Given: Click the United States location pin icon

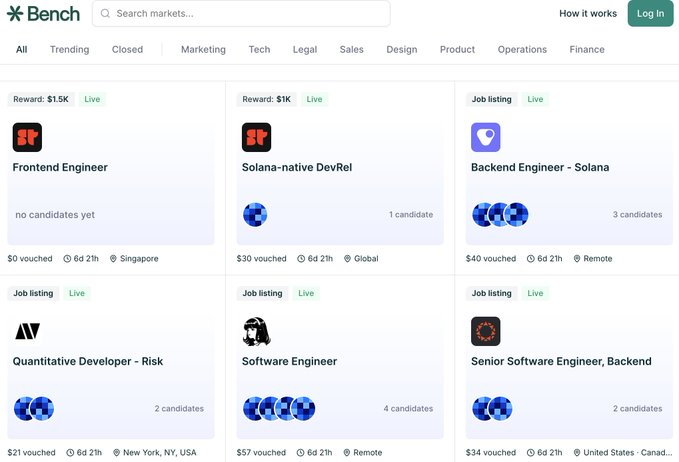Looking at the screenshot, I should coord(577,452).
